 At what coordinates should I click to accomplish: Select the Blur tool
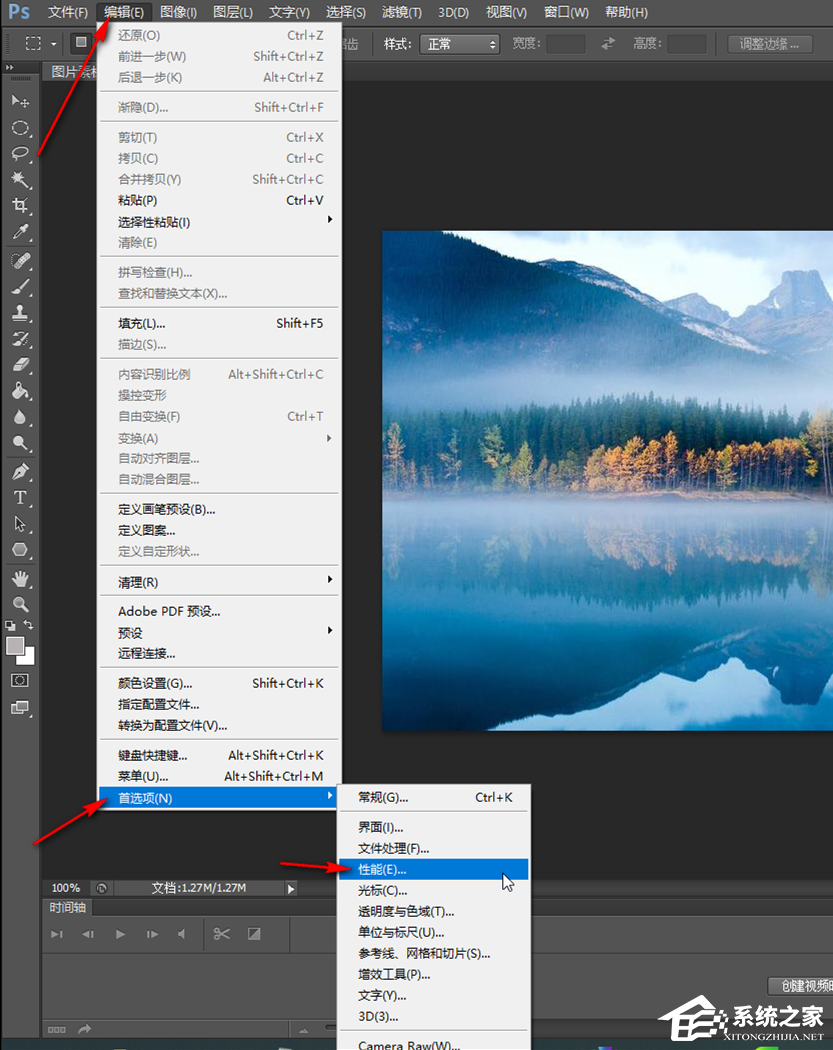coord(20,417)
